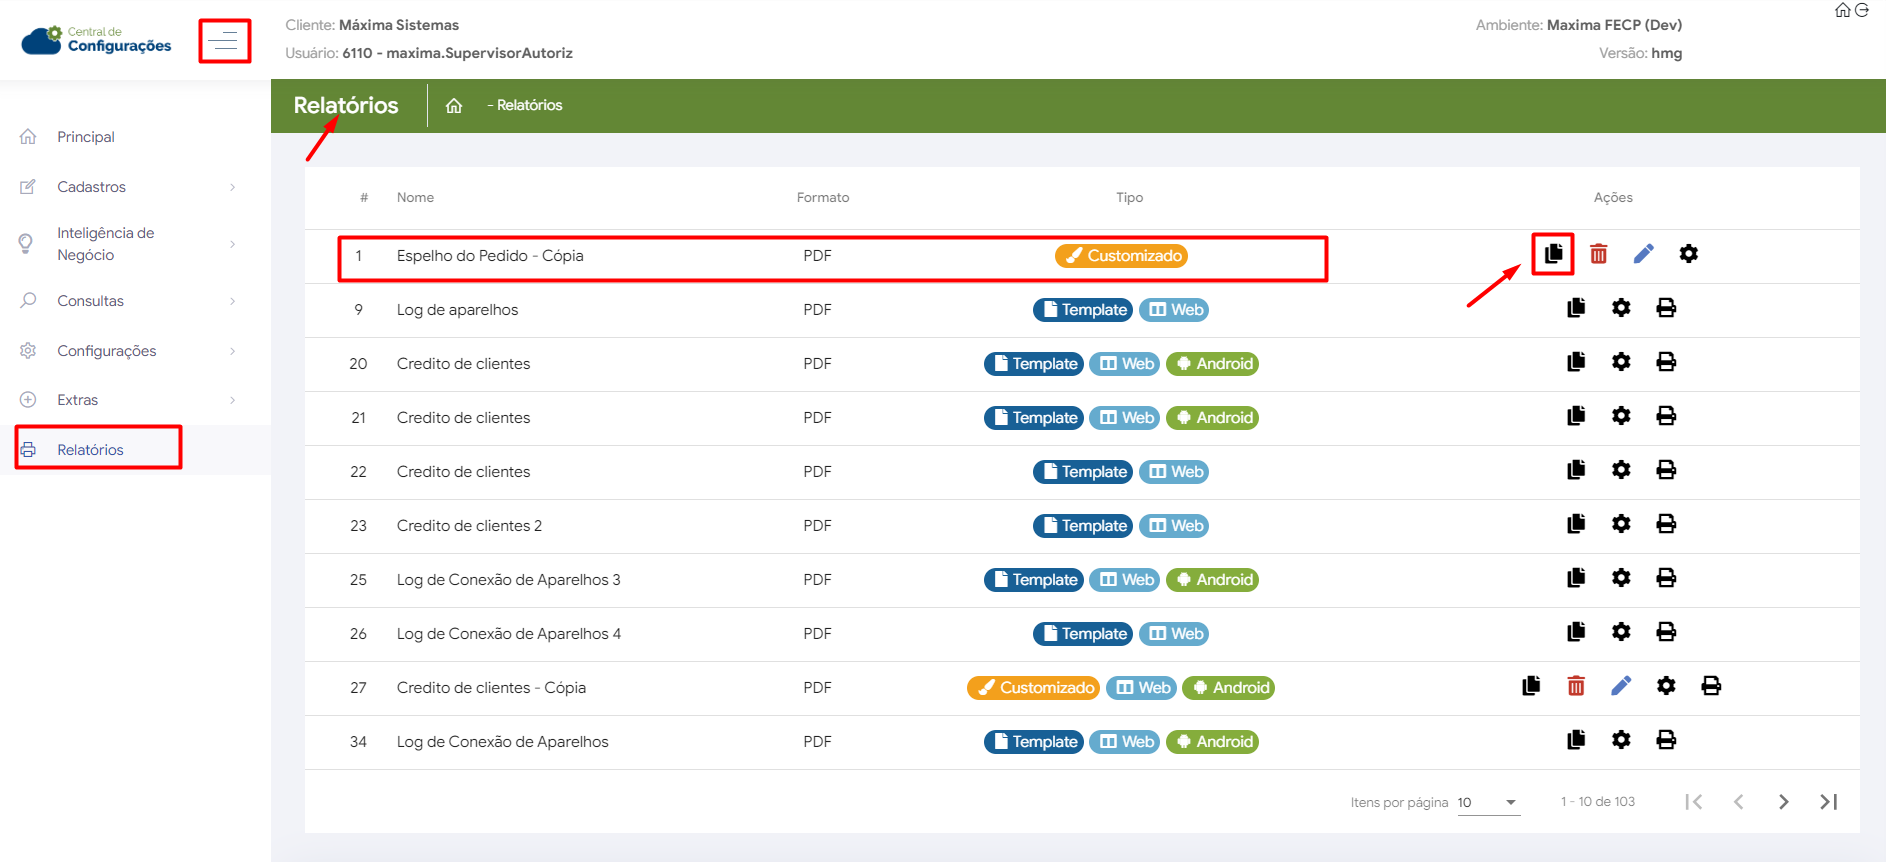This screenshot has width=1886, height=862.
Task: Delete the Credito de clientes - Cópia report
Action: click(1576, 686)
